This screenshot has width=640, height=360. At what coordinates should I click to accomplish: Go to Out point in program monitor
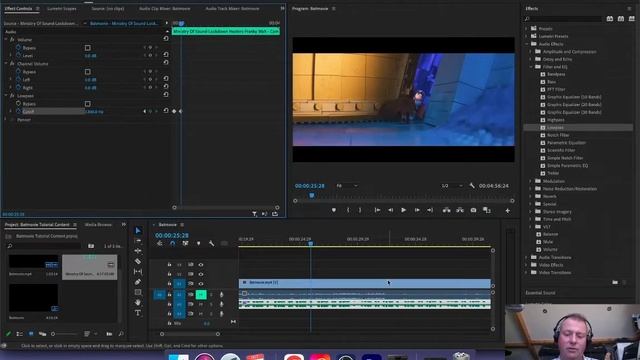[x=430, y=210]
